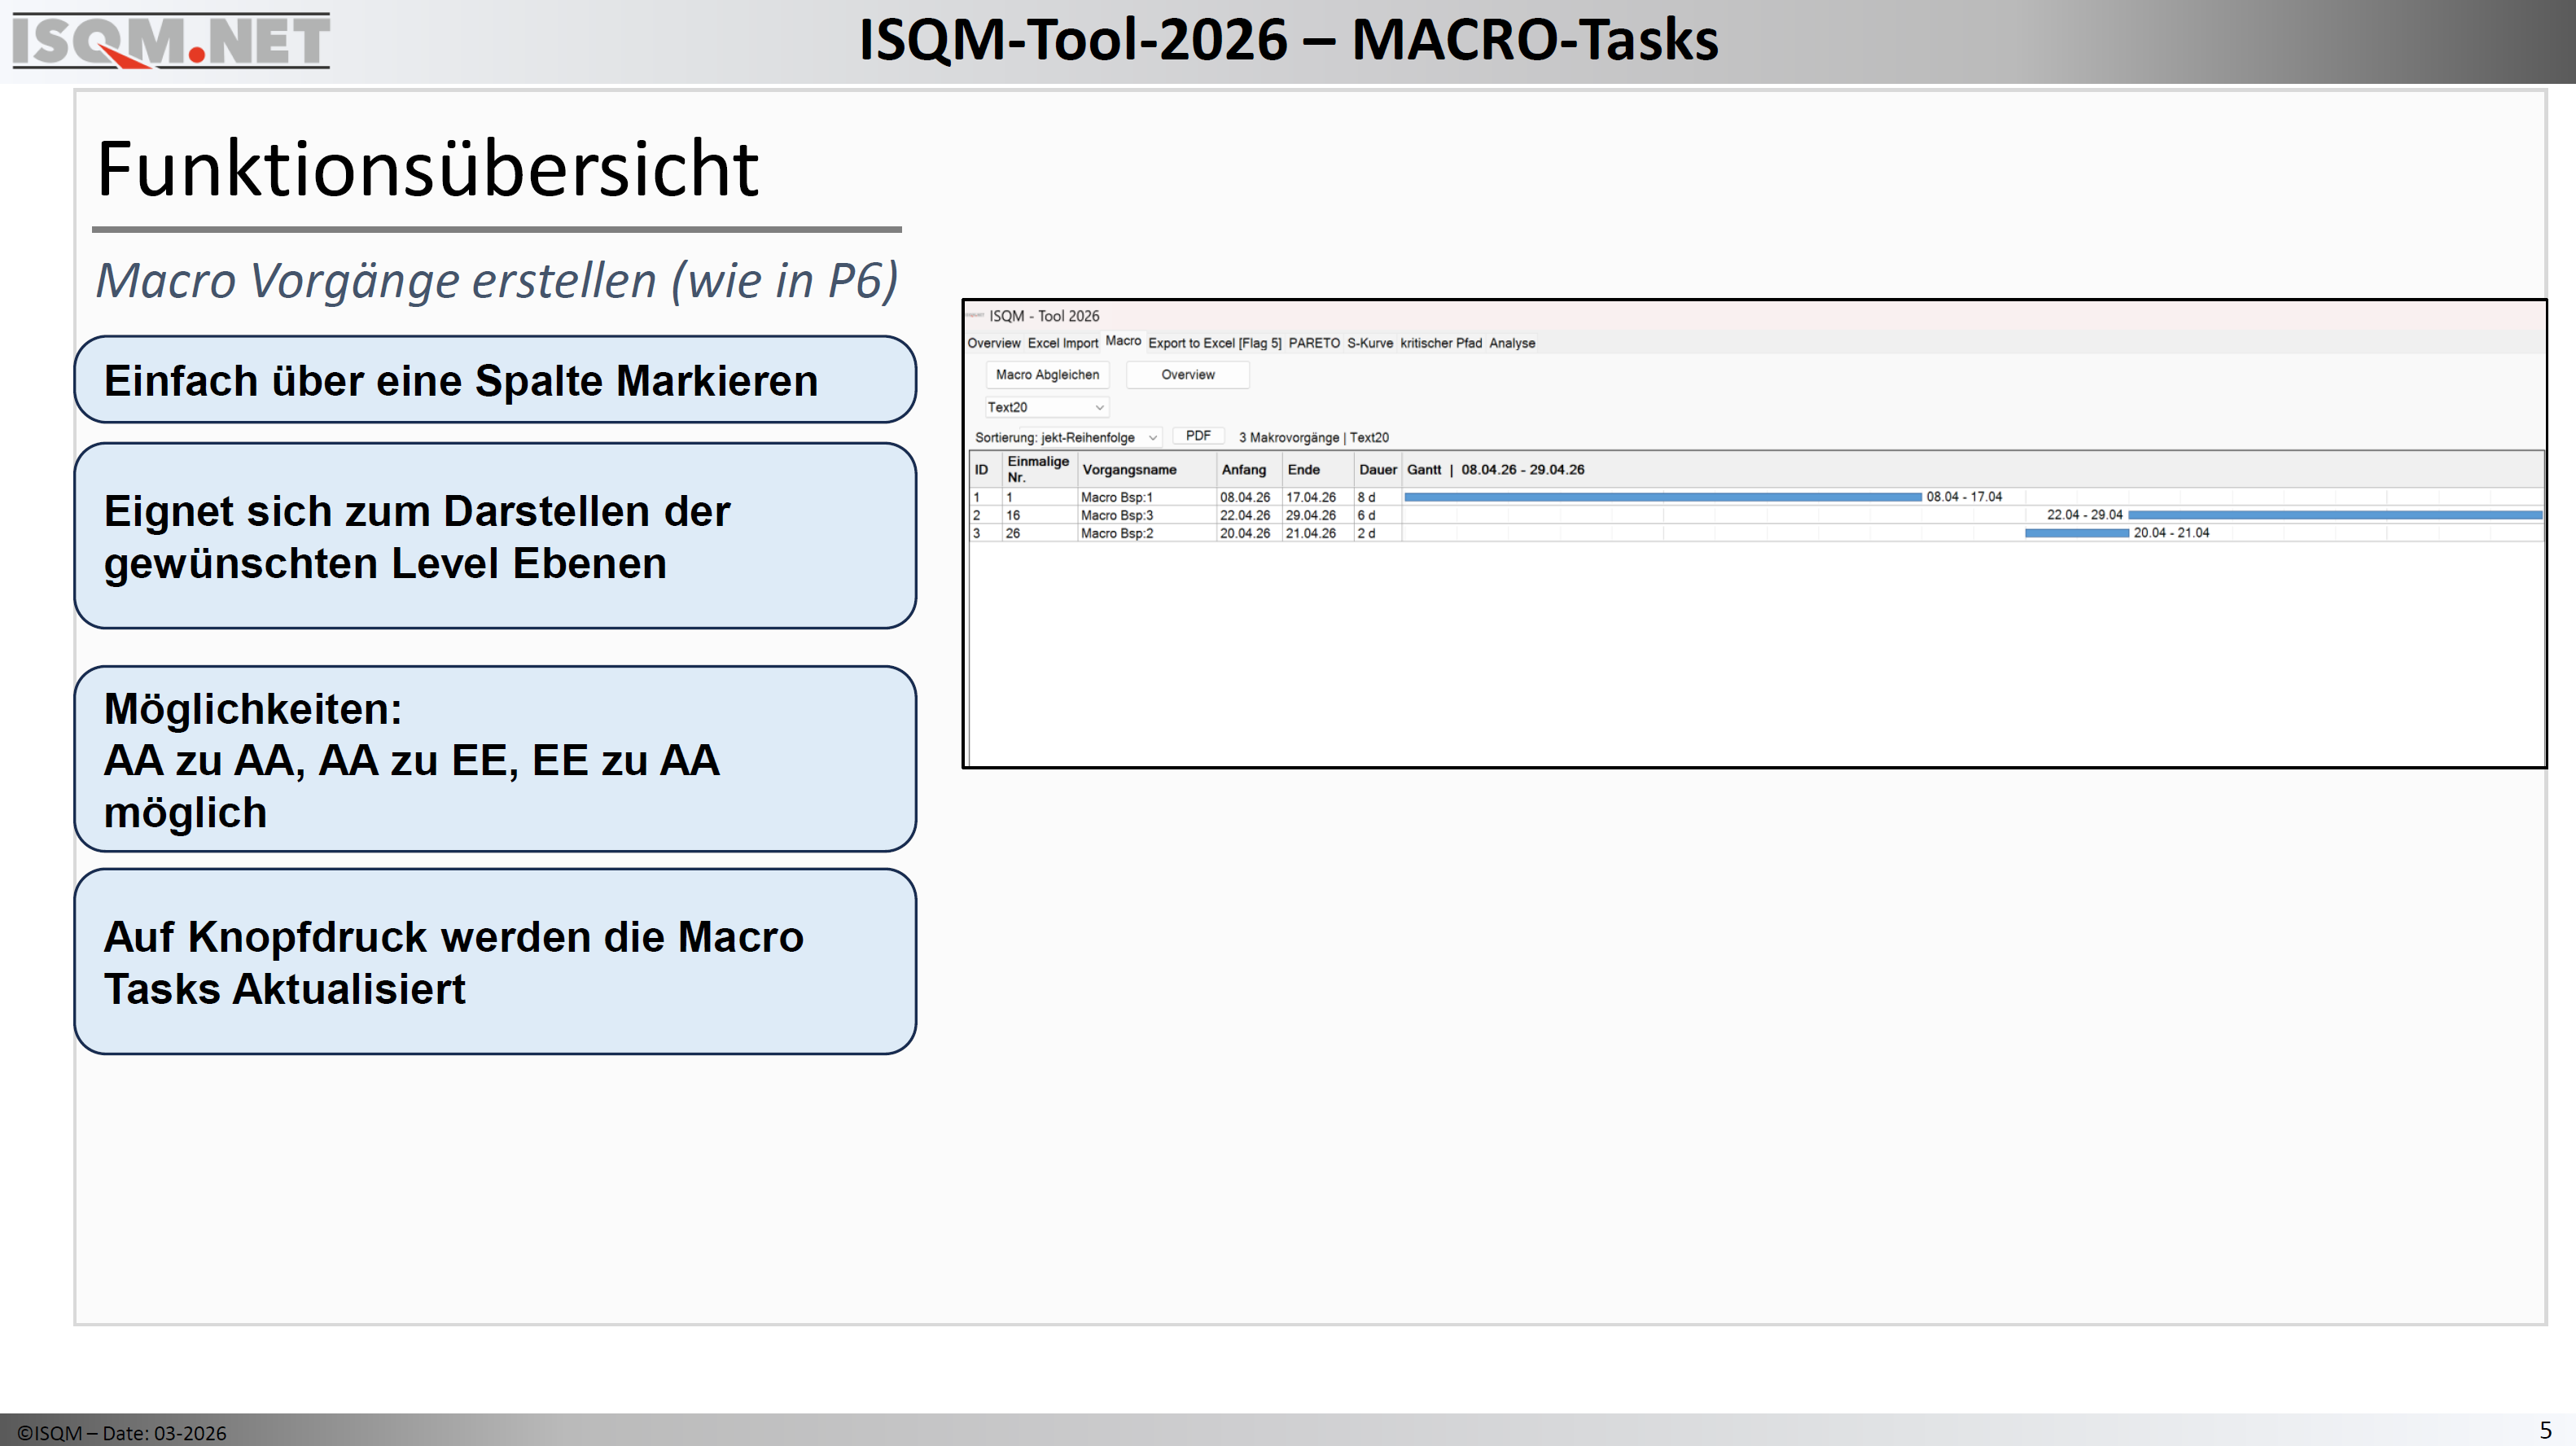This screenshot has width=2576, height=1446.
Task: Click the Anfang column header
Action: tap(1243, 470)
